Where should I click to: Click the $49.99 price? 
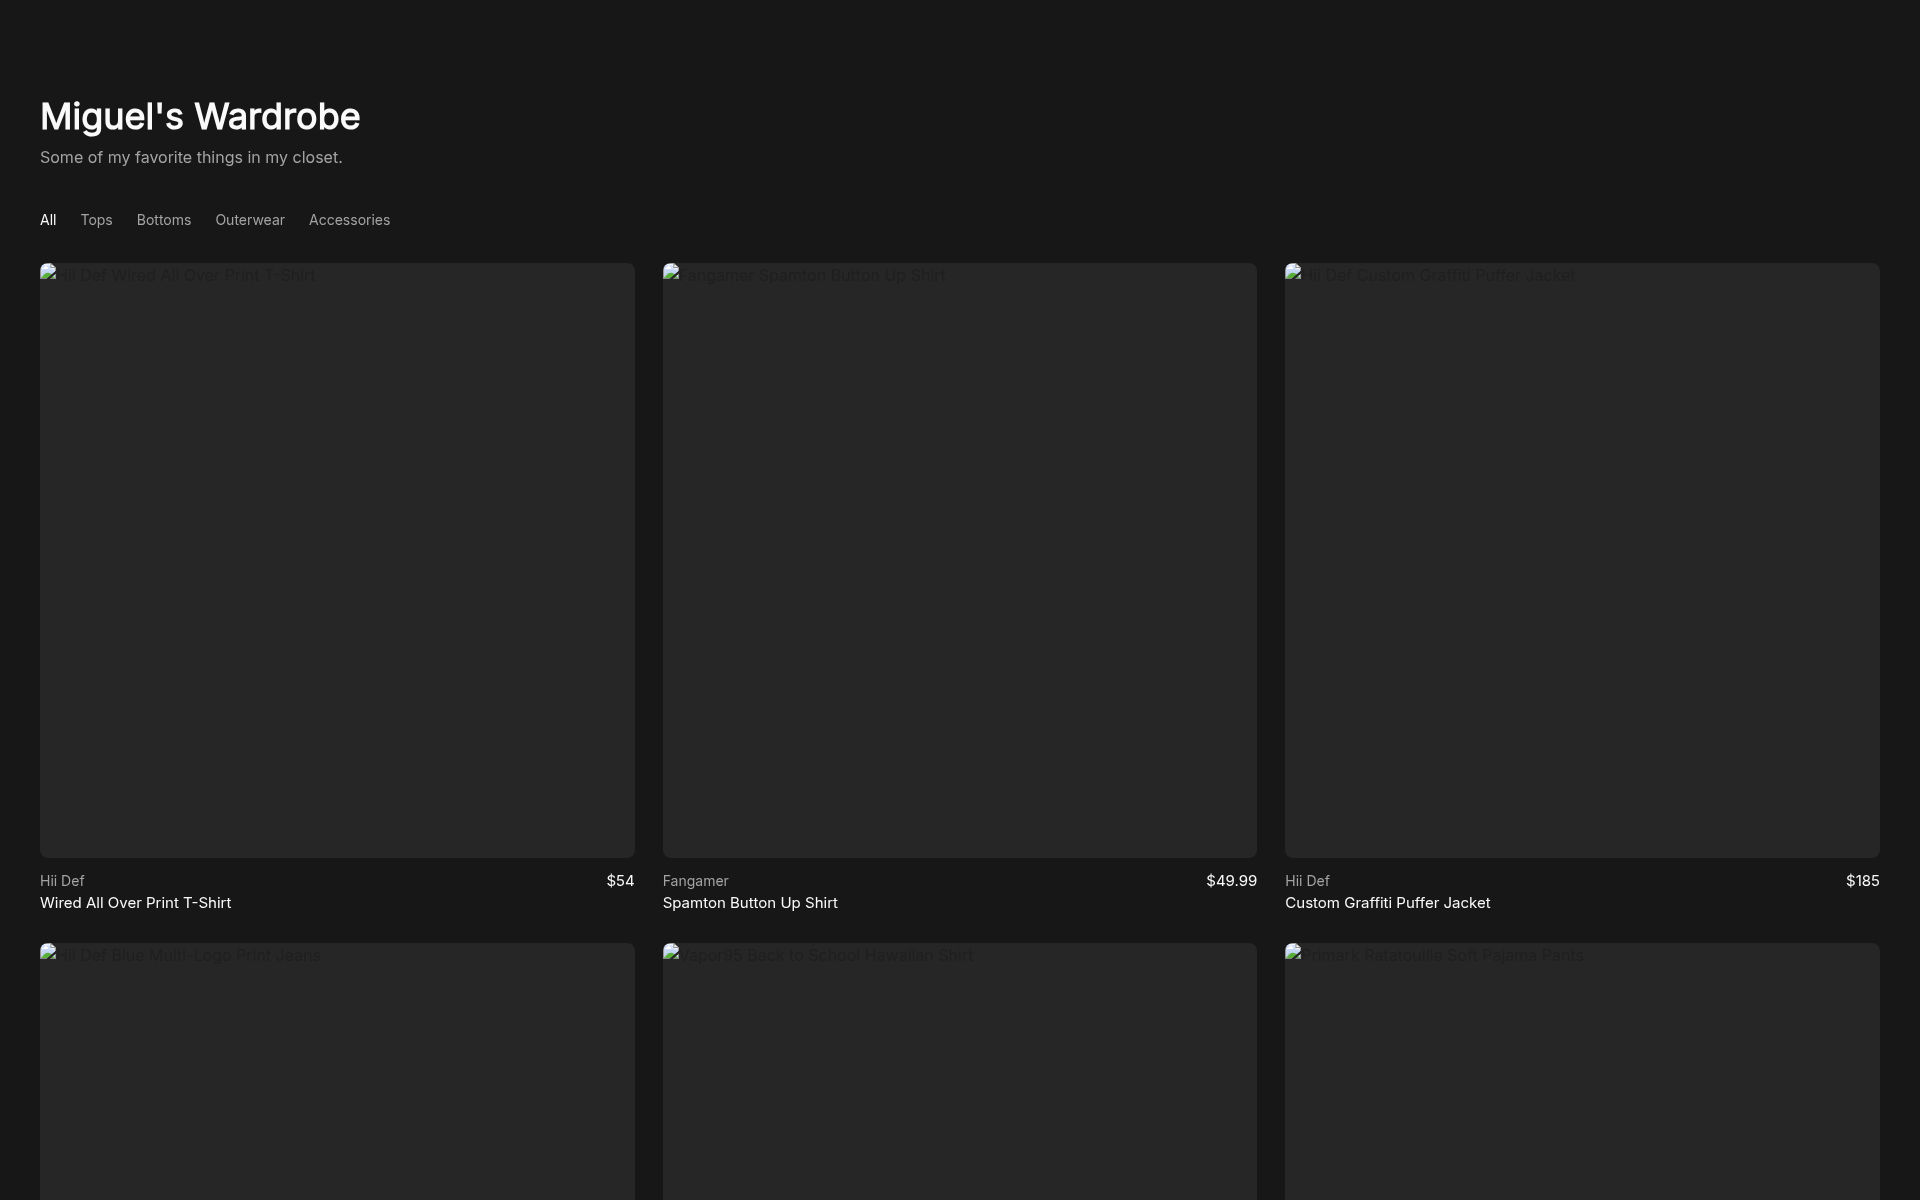pos(1231,881)
